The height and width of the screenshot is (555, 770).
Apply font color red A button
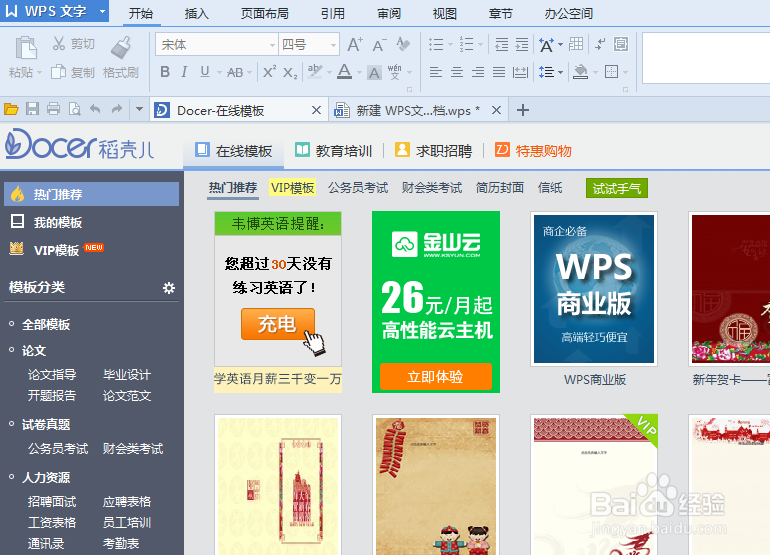click(x=345, y=72)
